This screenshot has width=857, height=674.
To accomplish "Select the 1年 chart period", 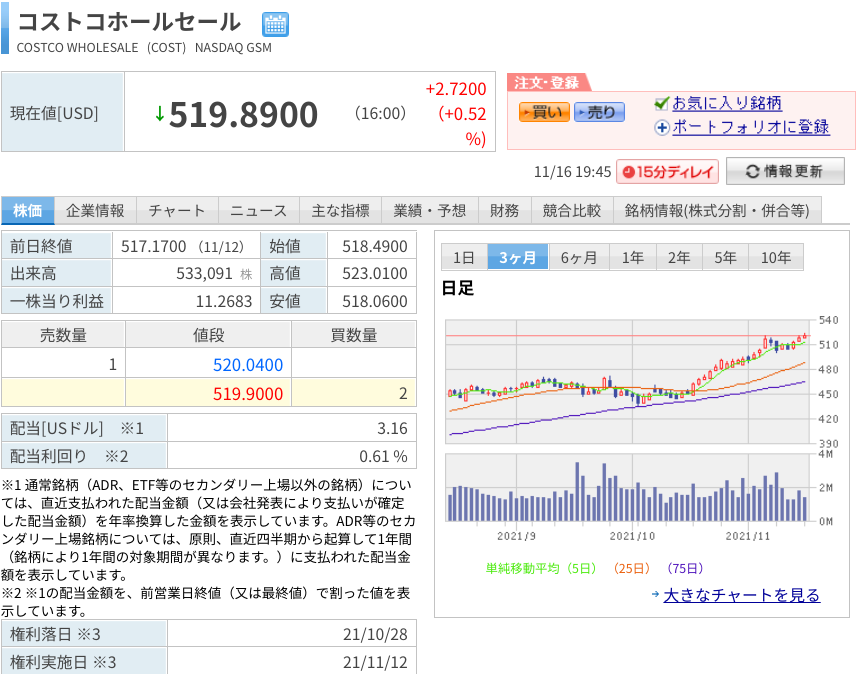I will (x=632, y=257).
